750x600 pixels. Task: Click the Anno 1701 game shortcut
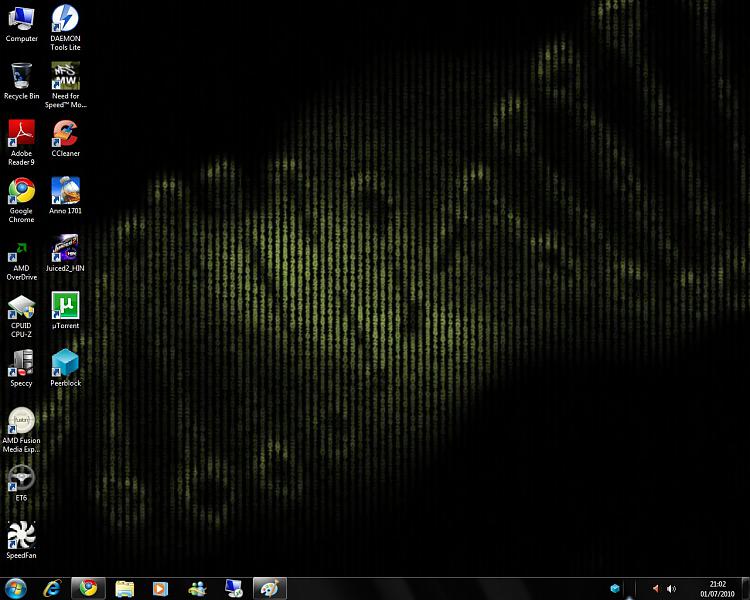pos(66,196)
